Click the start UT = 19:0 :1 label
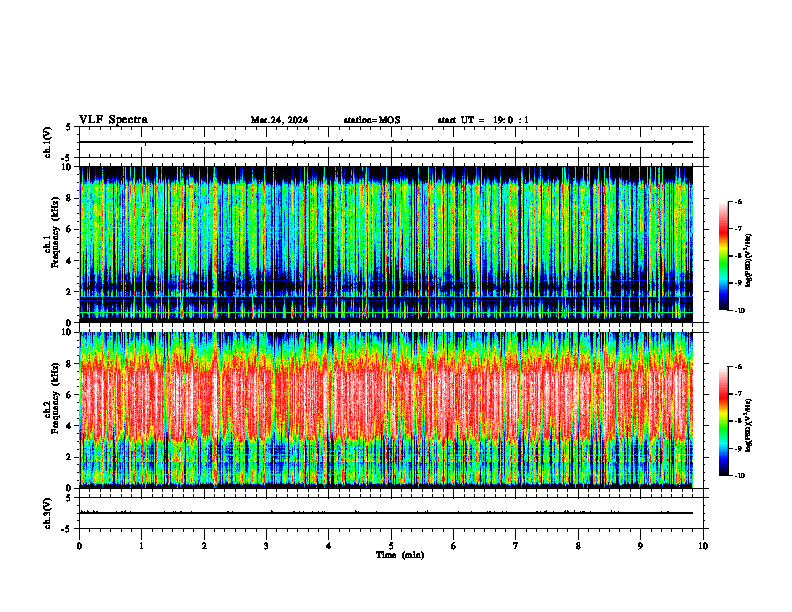 coord(483,120)
